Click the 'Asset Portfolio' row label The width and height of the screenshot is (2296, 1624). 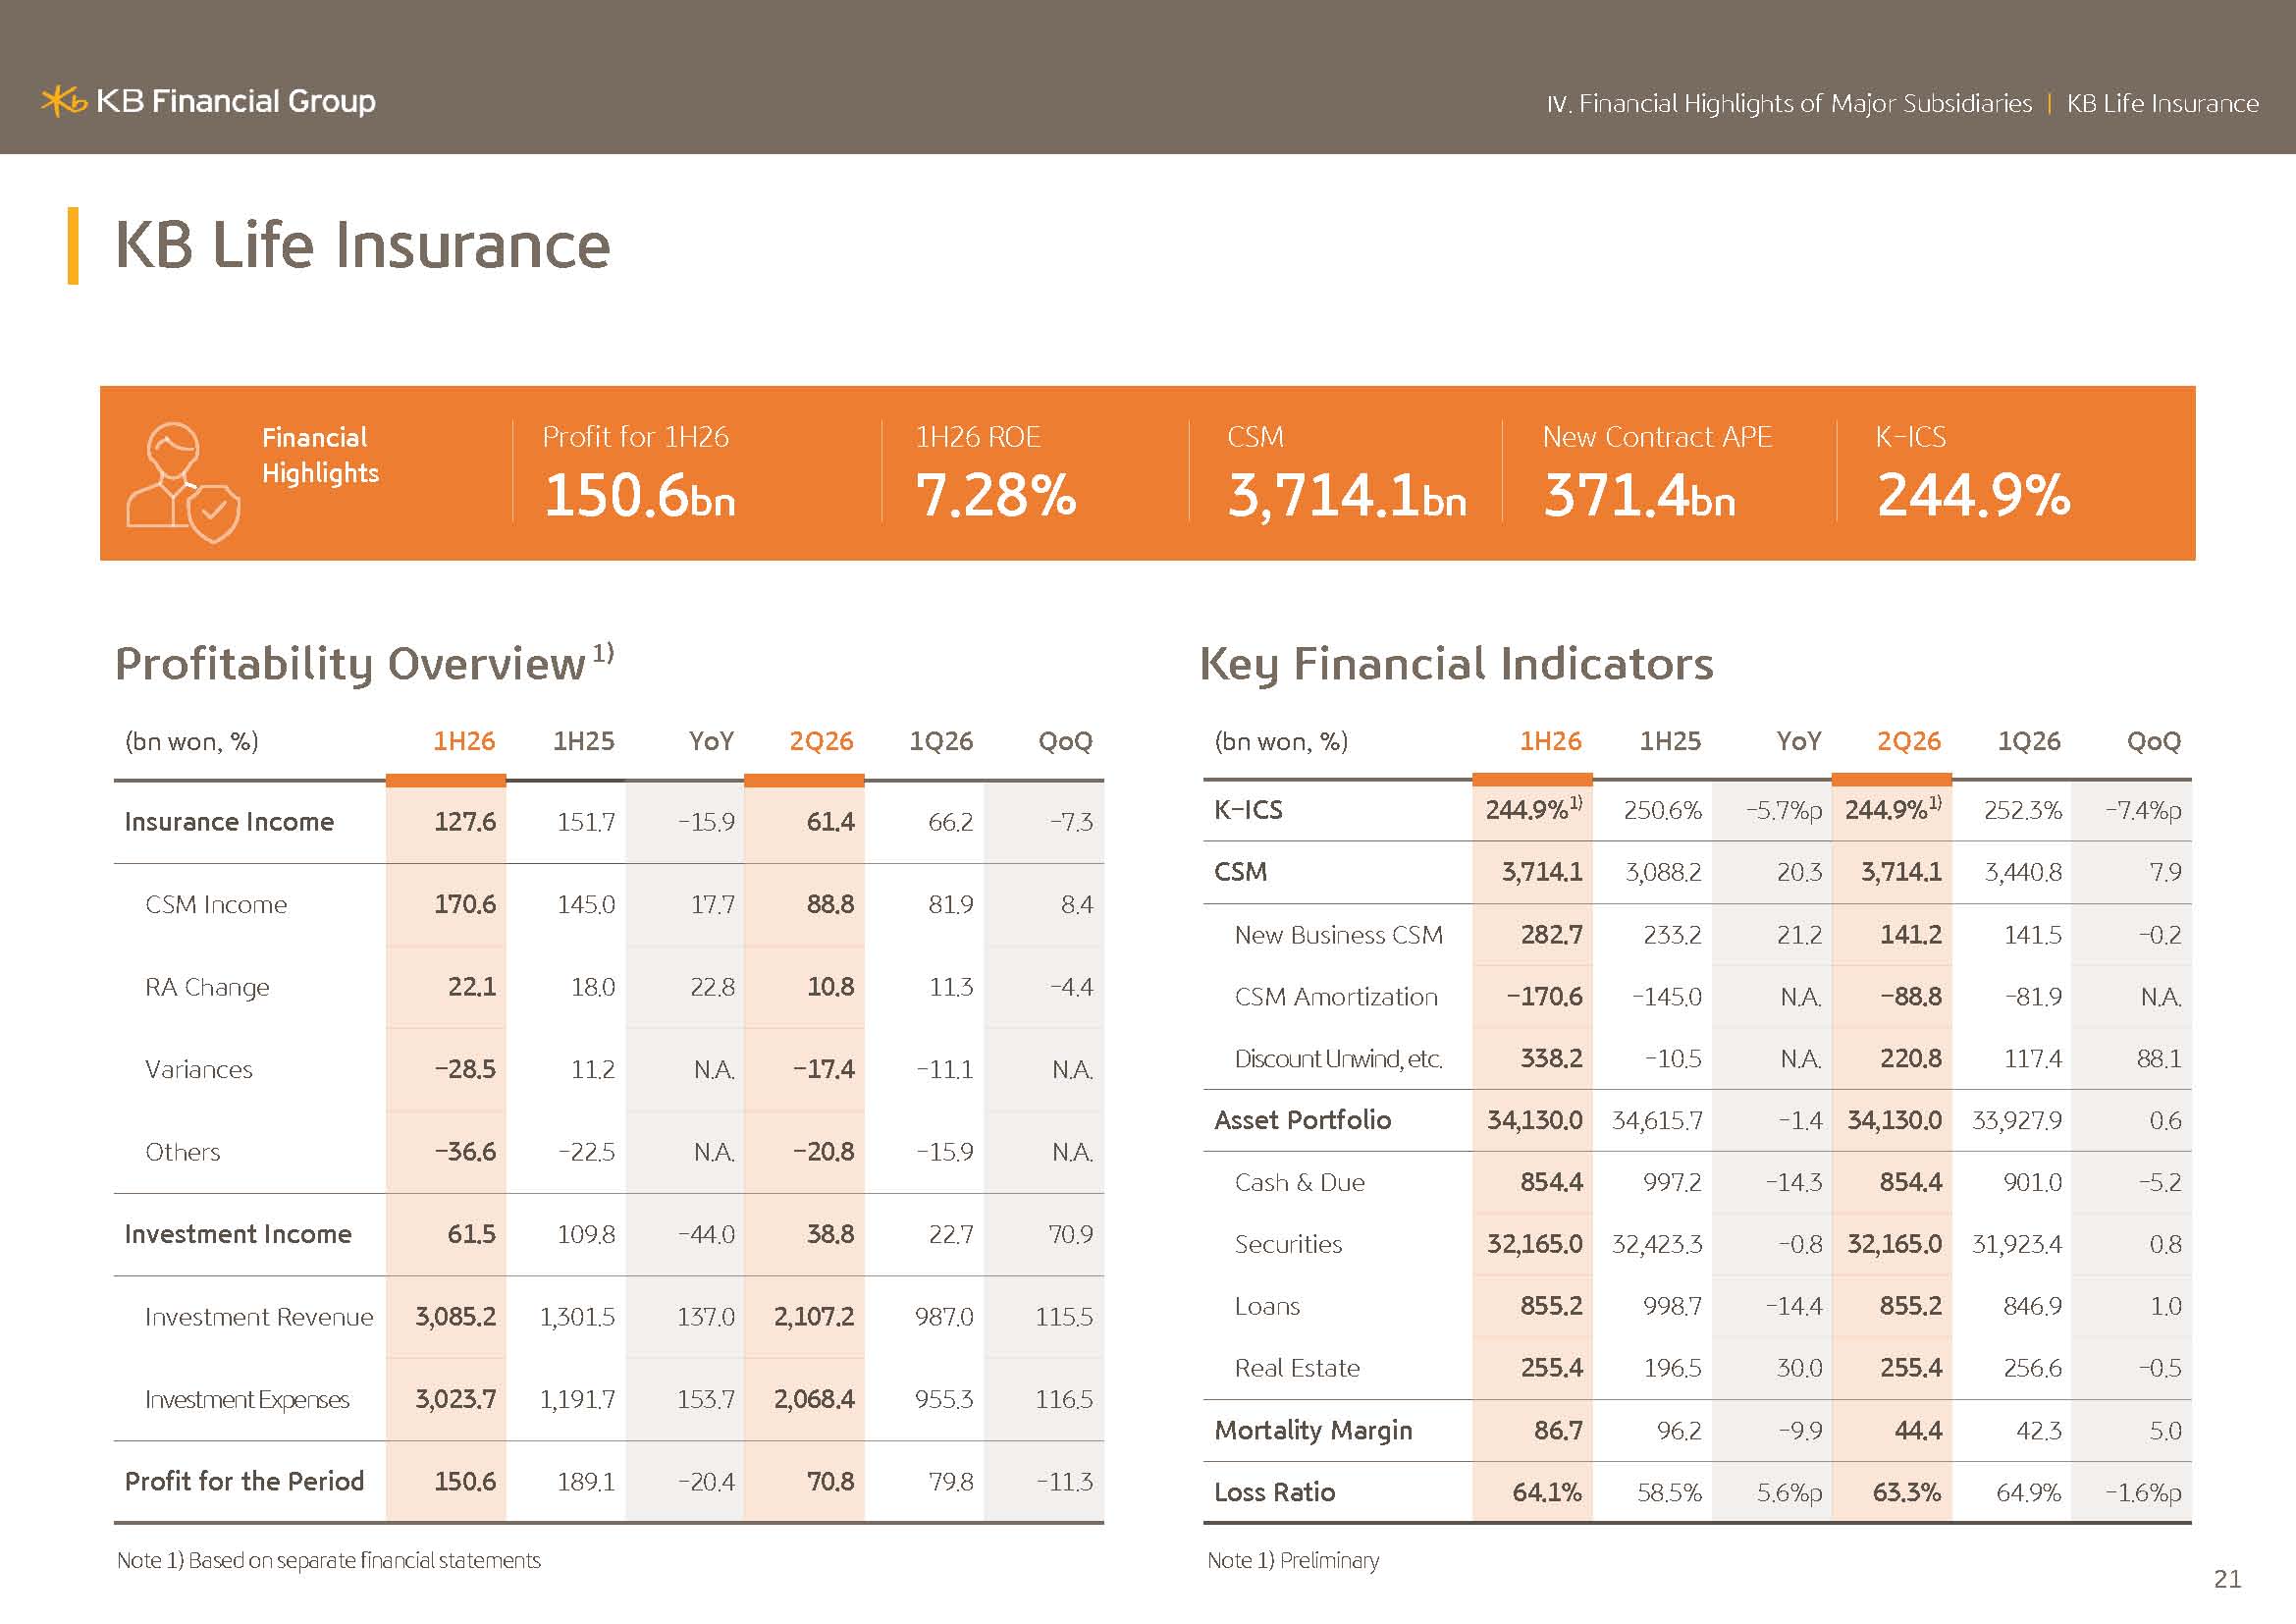(x=1303, y=1120)
